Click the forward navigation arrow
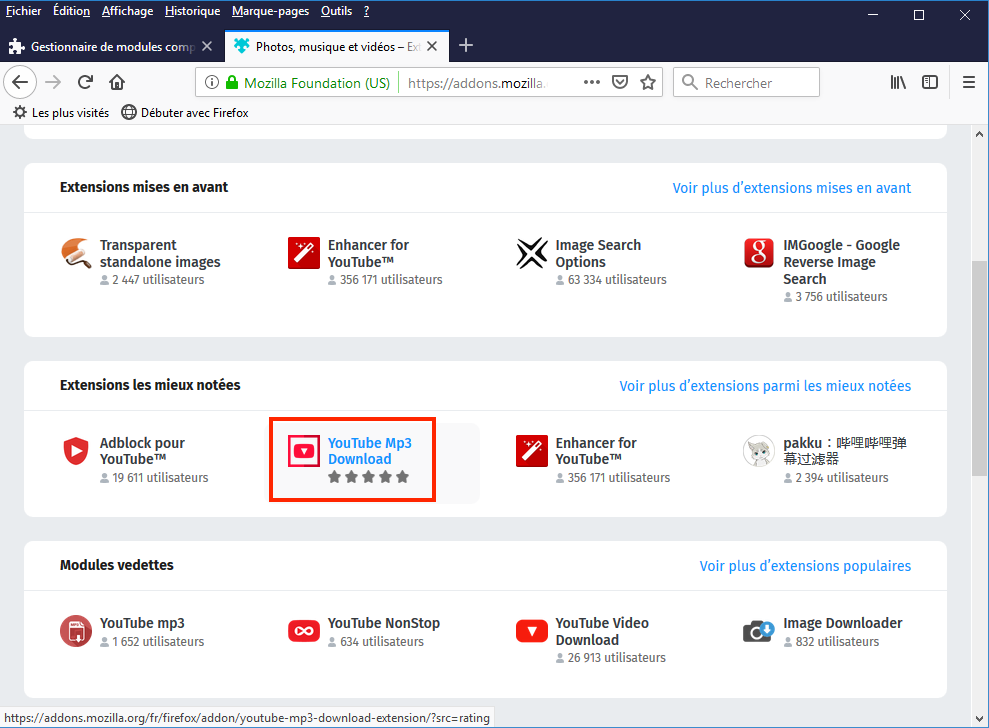 click(54, 83)
